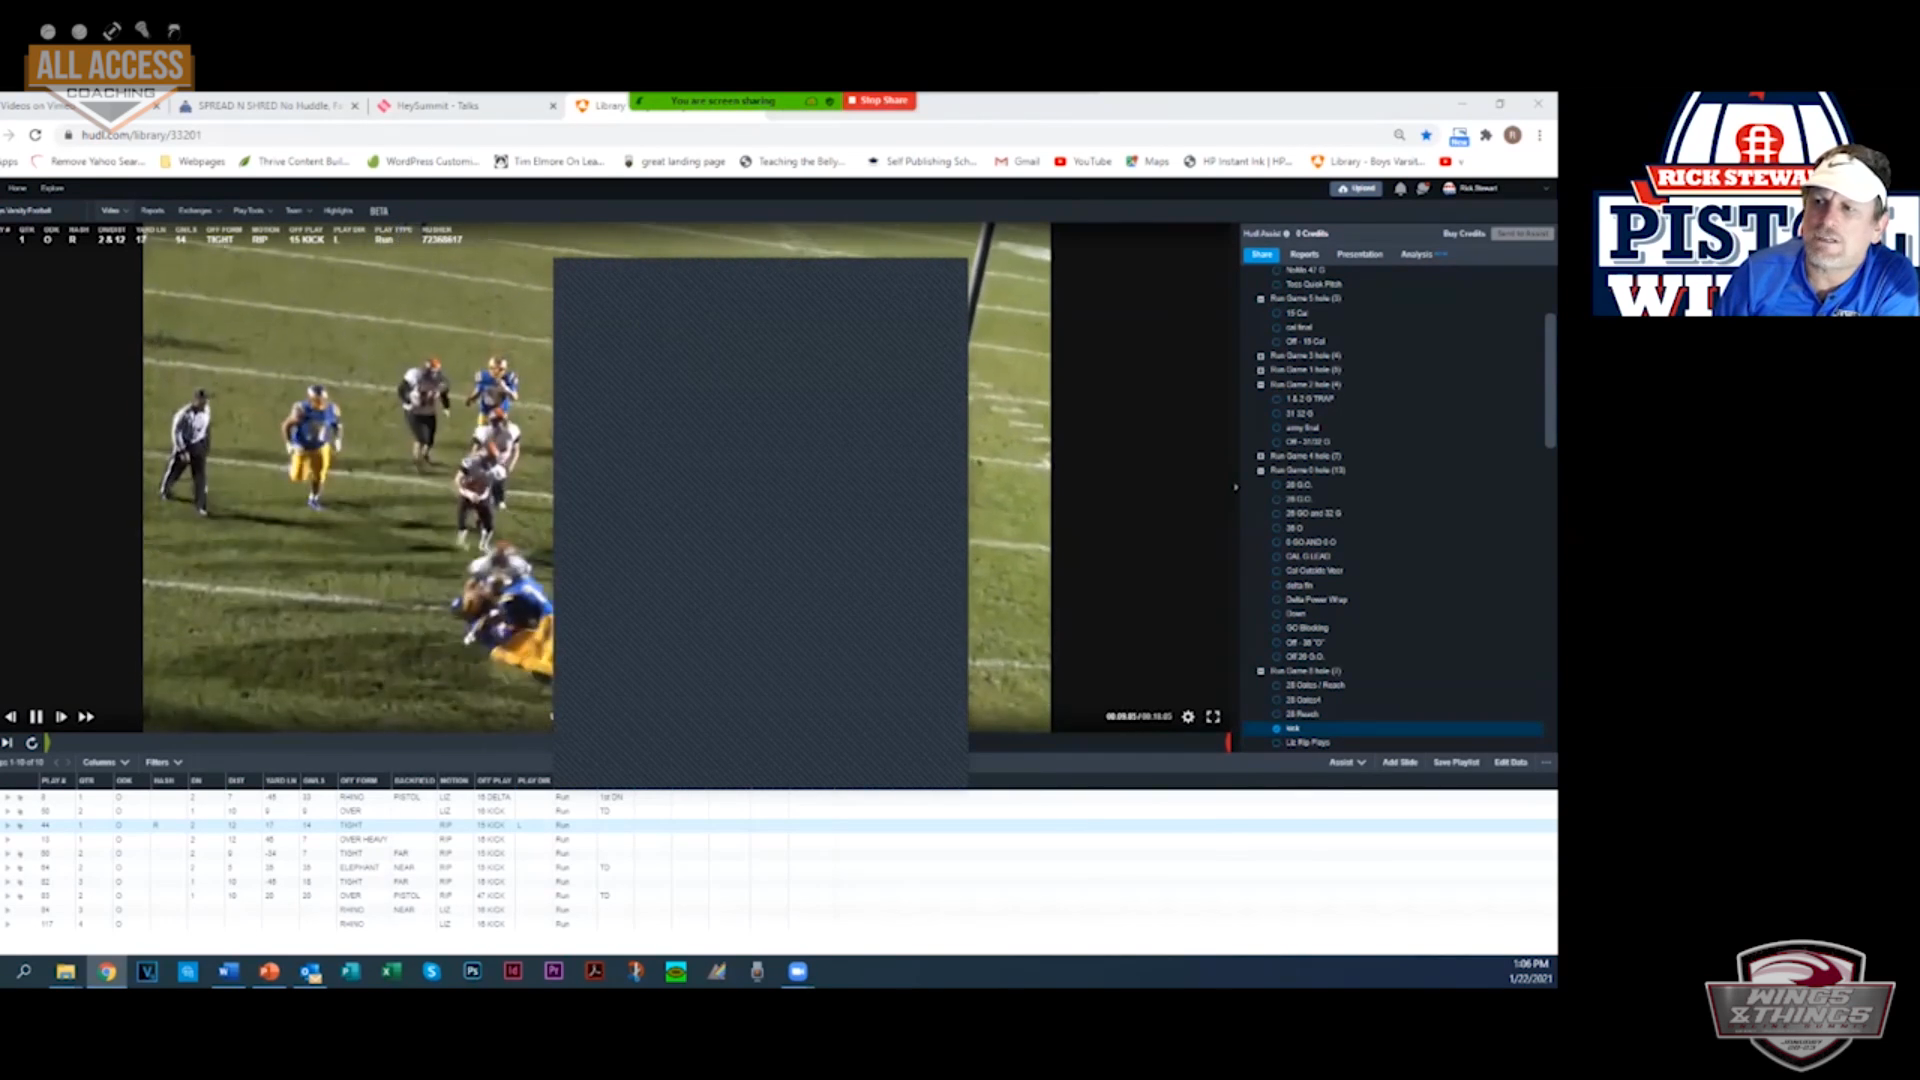Screen dimensions: 1920x1080
Task: Select the Toss Quick Pitch radio option
Action: pos(1277,284)
